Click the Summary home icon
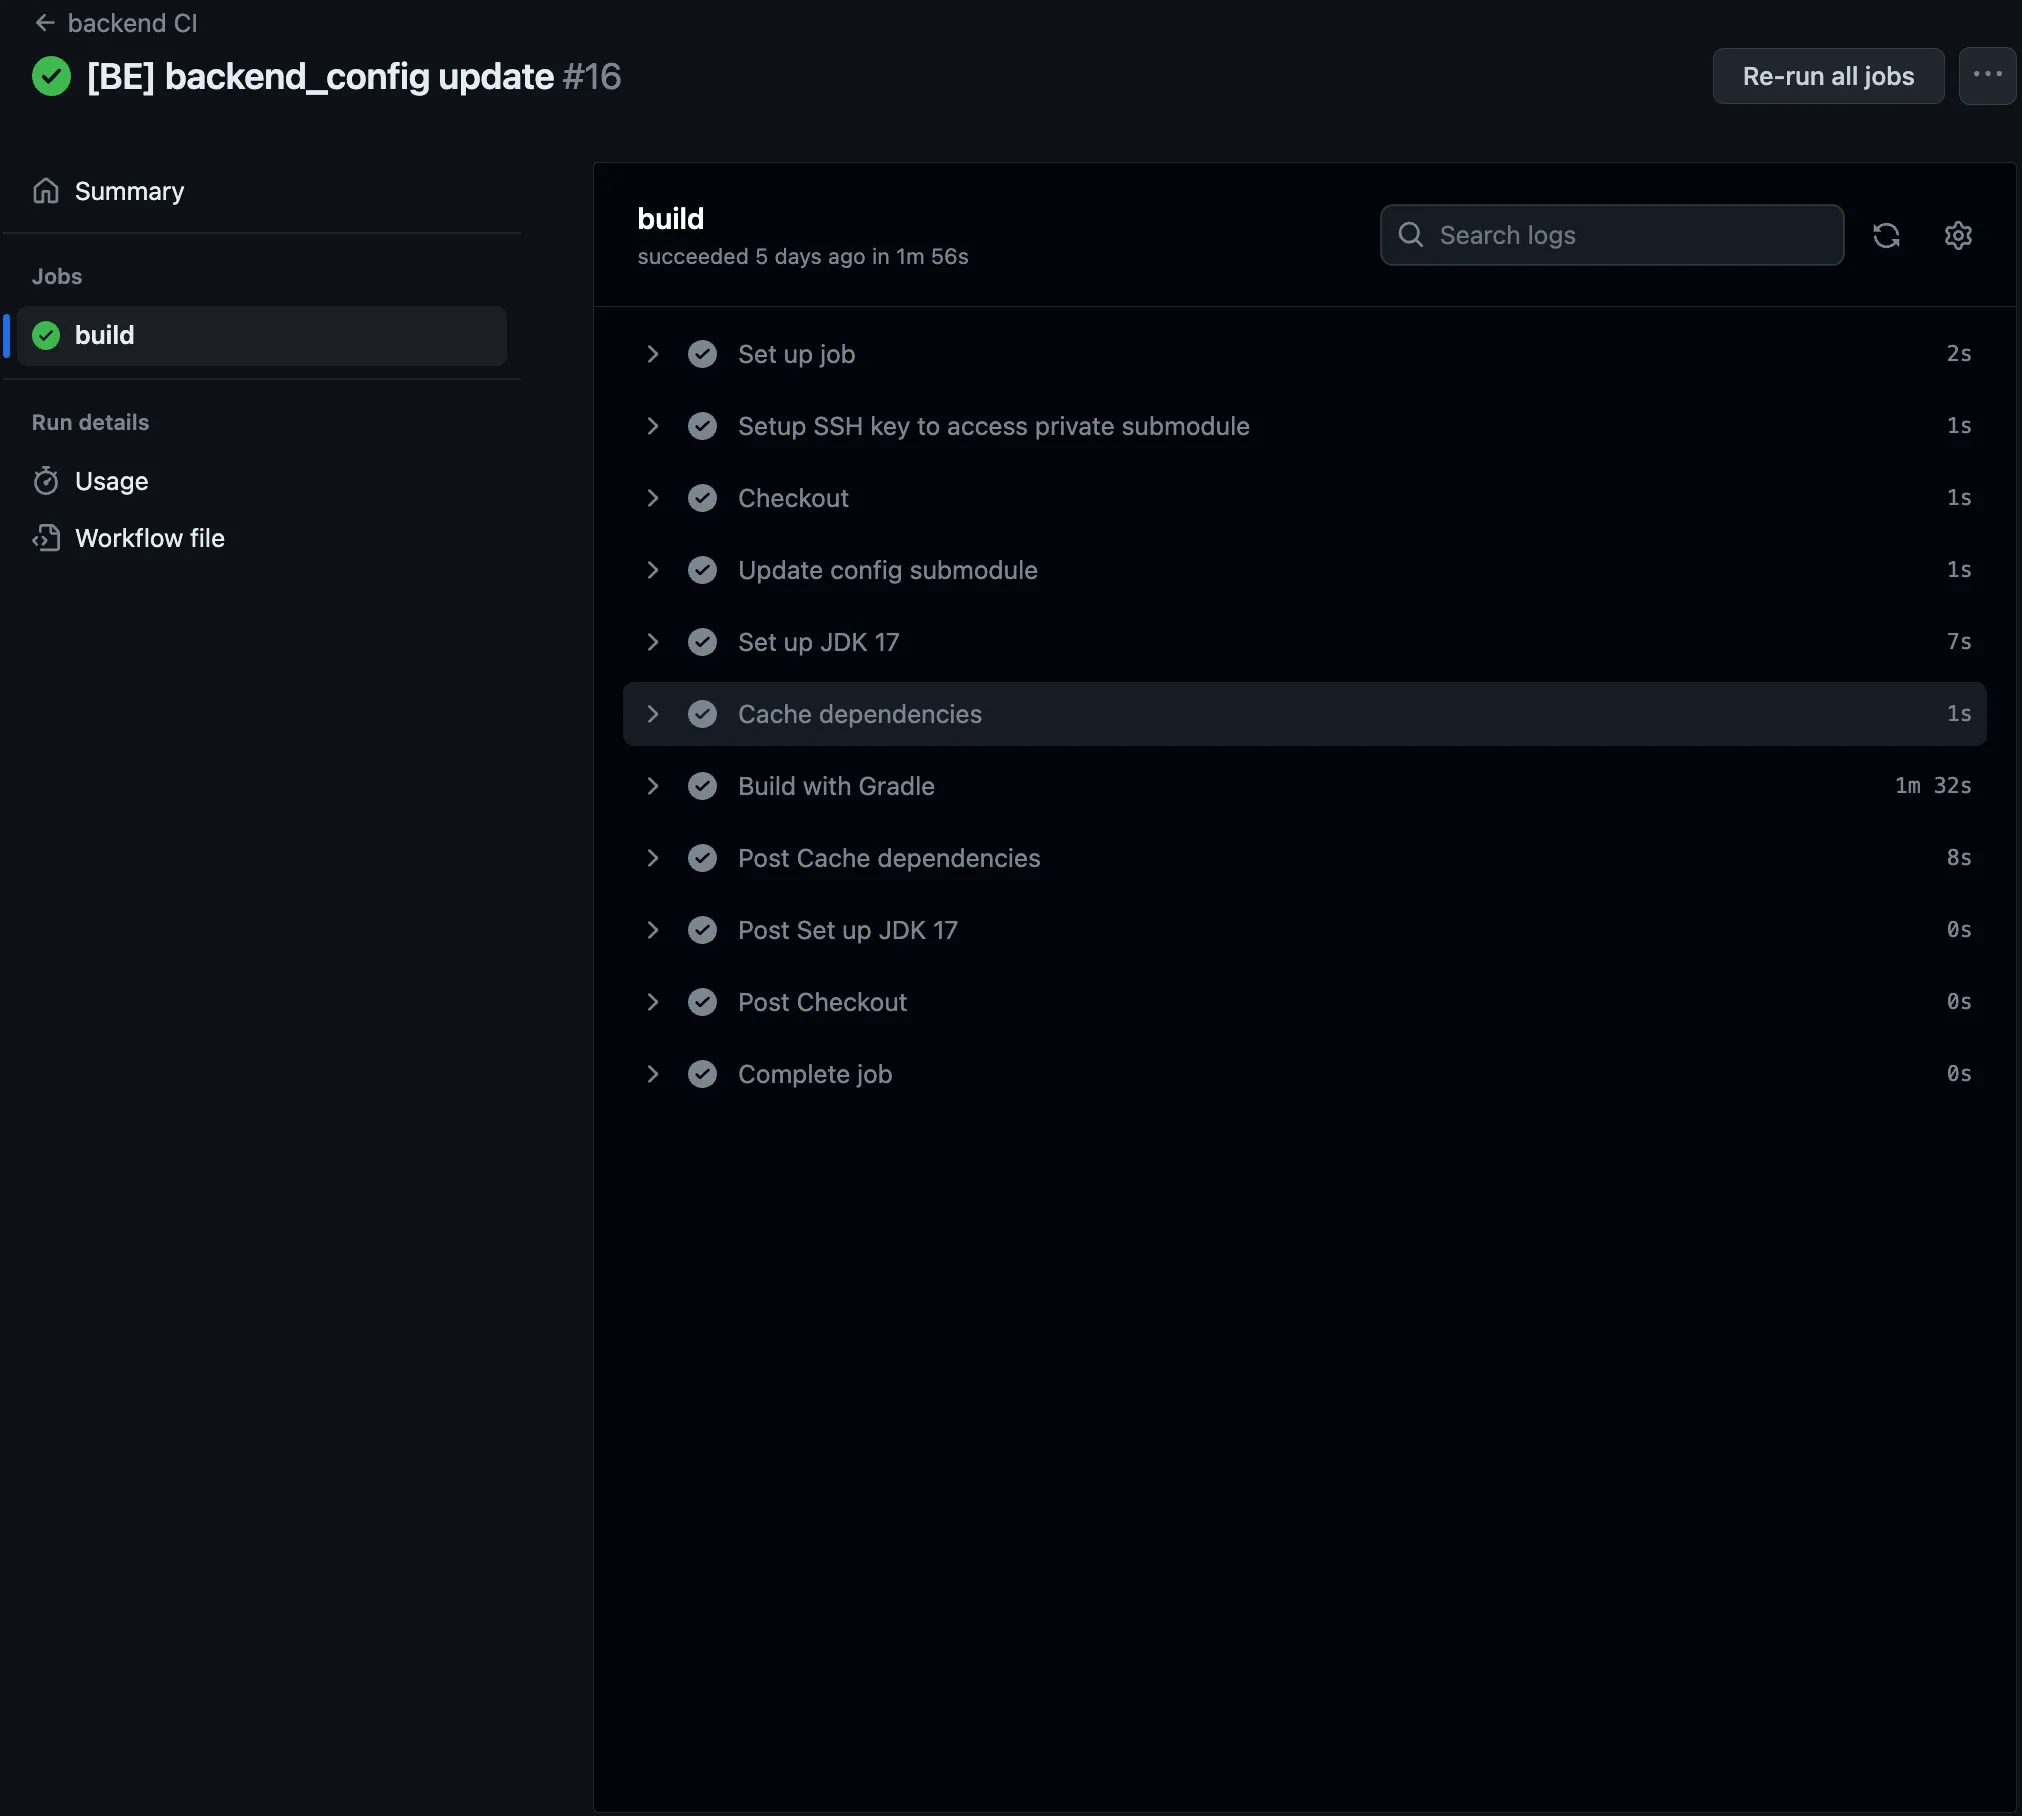 [46, 191]
